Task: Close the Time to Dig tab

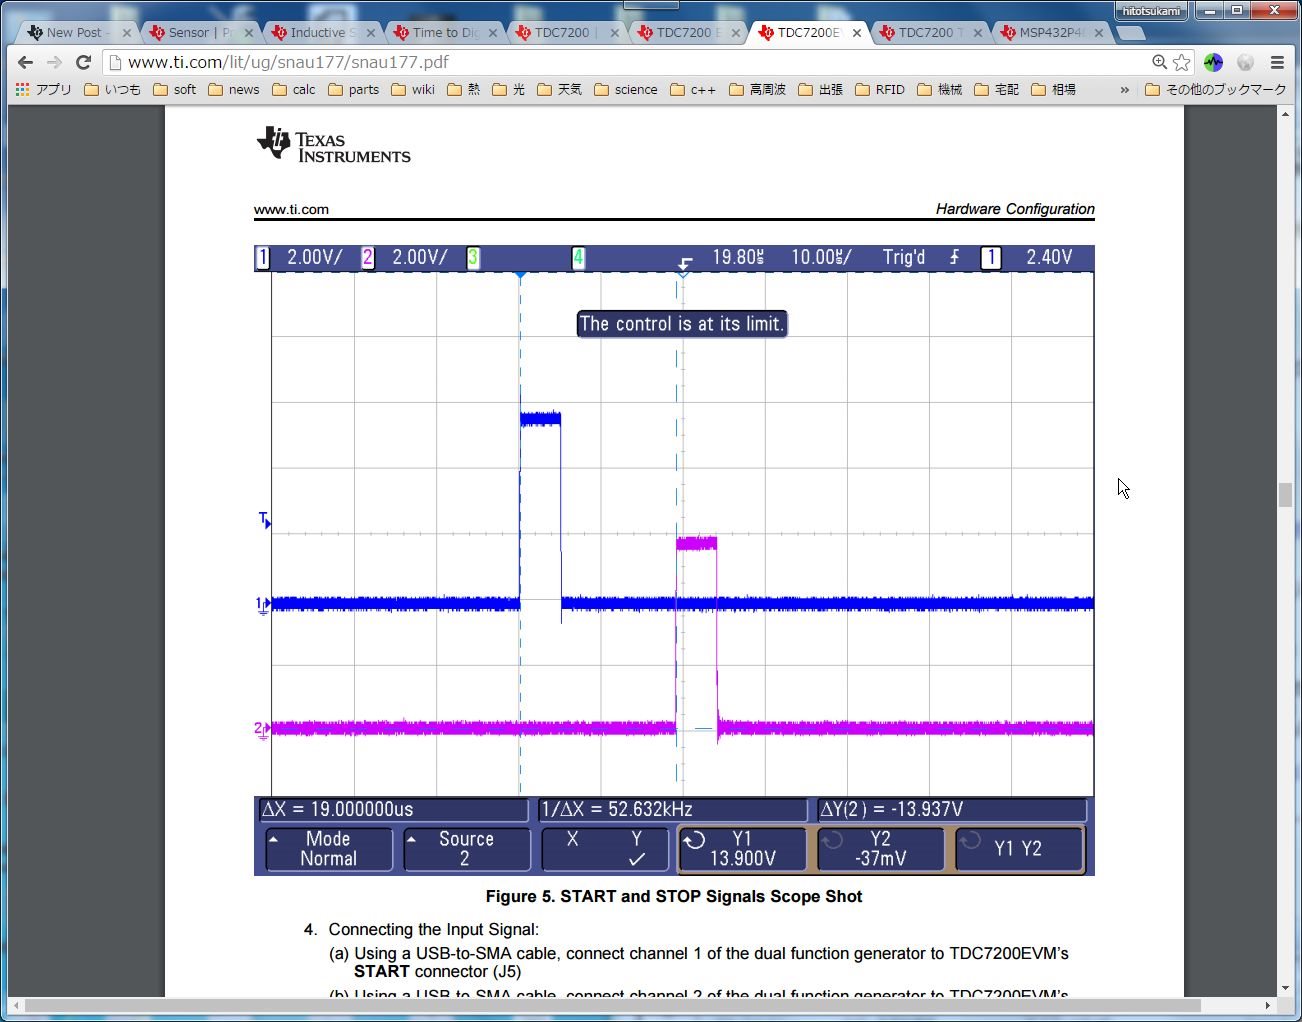Action: (493, 33)
